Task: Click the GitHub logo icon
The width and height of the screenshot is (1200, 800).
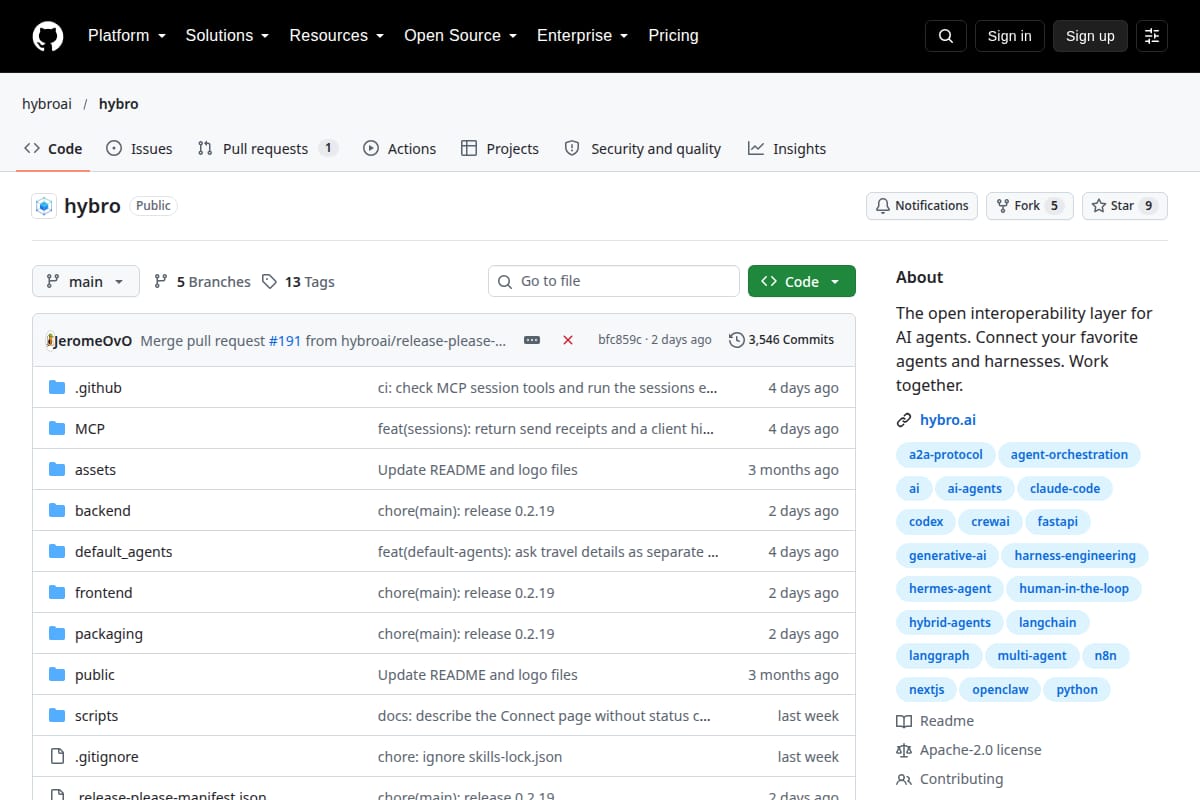Action: tap(47, 36)
